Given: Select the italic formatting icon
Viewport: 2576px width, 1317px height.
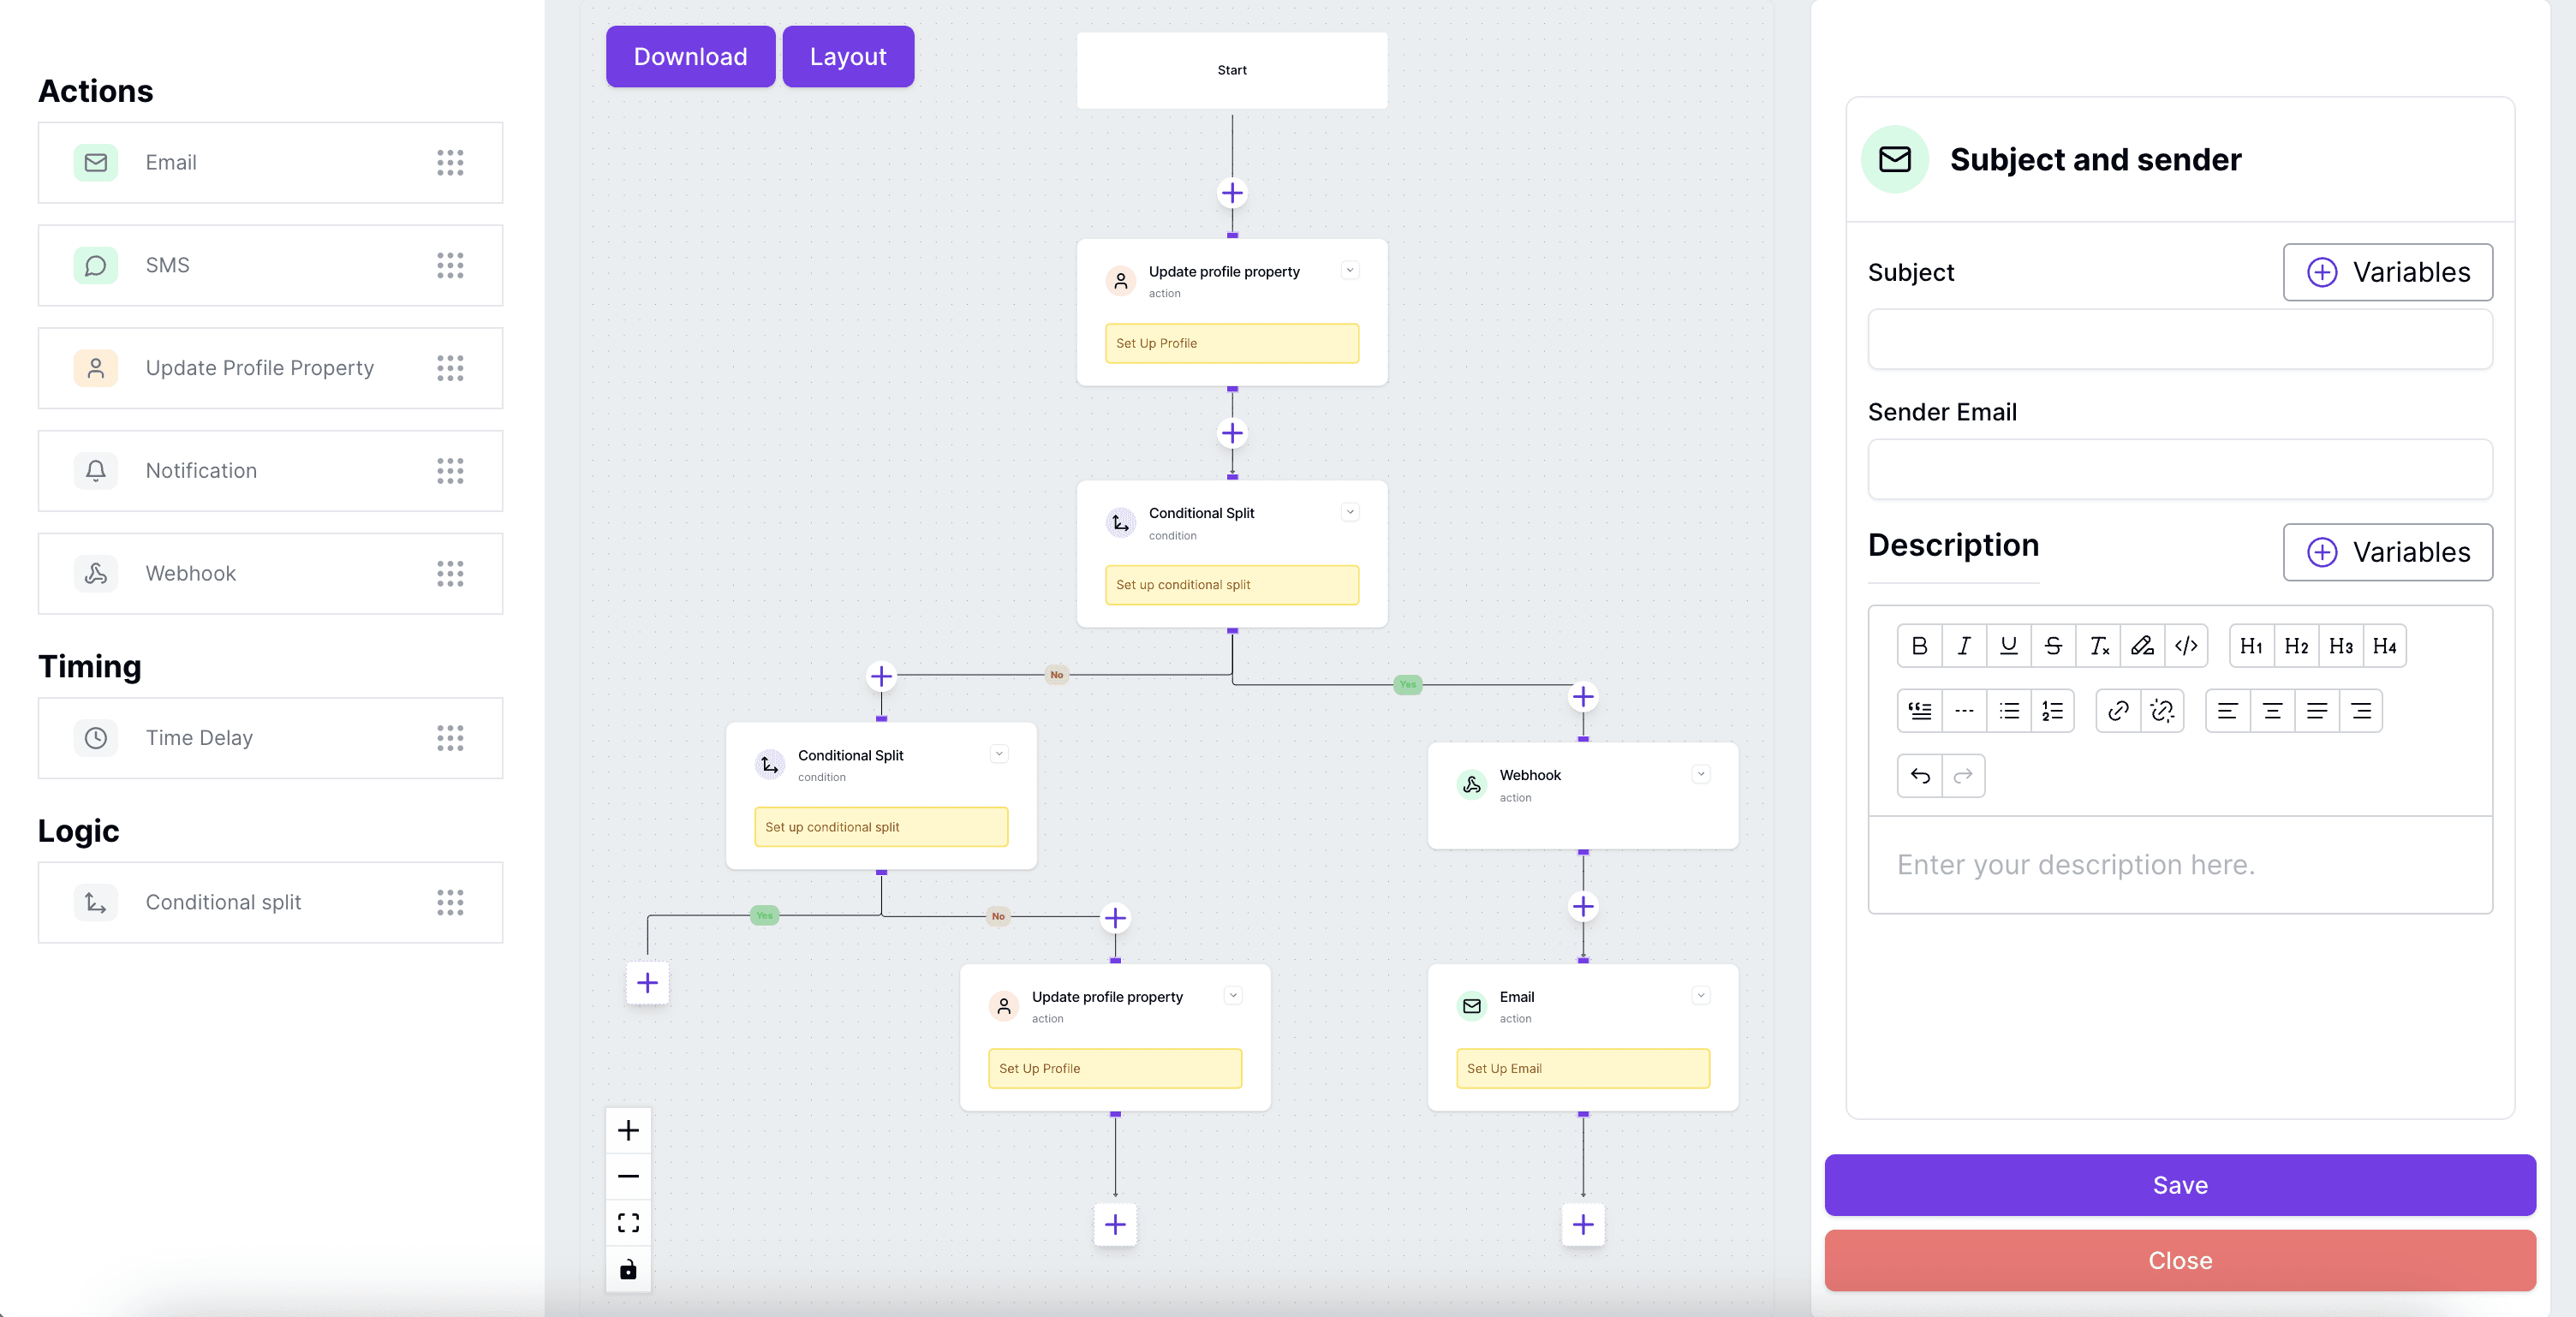Looking at the screenshot, I should pyautogui.click(x=1964, y=645).
